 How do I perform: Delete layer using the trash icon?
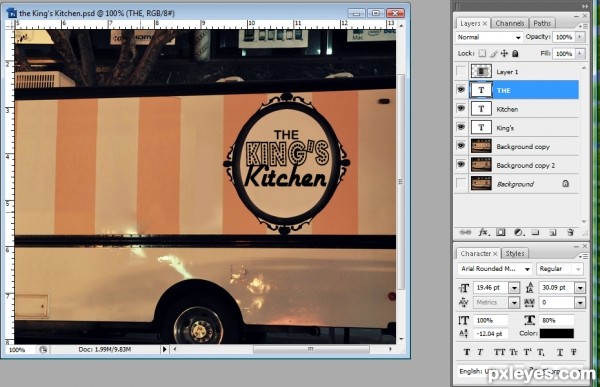tap(570, 232)
